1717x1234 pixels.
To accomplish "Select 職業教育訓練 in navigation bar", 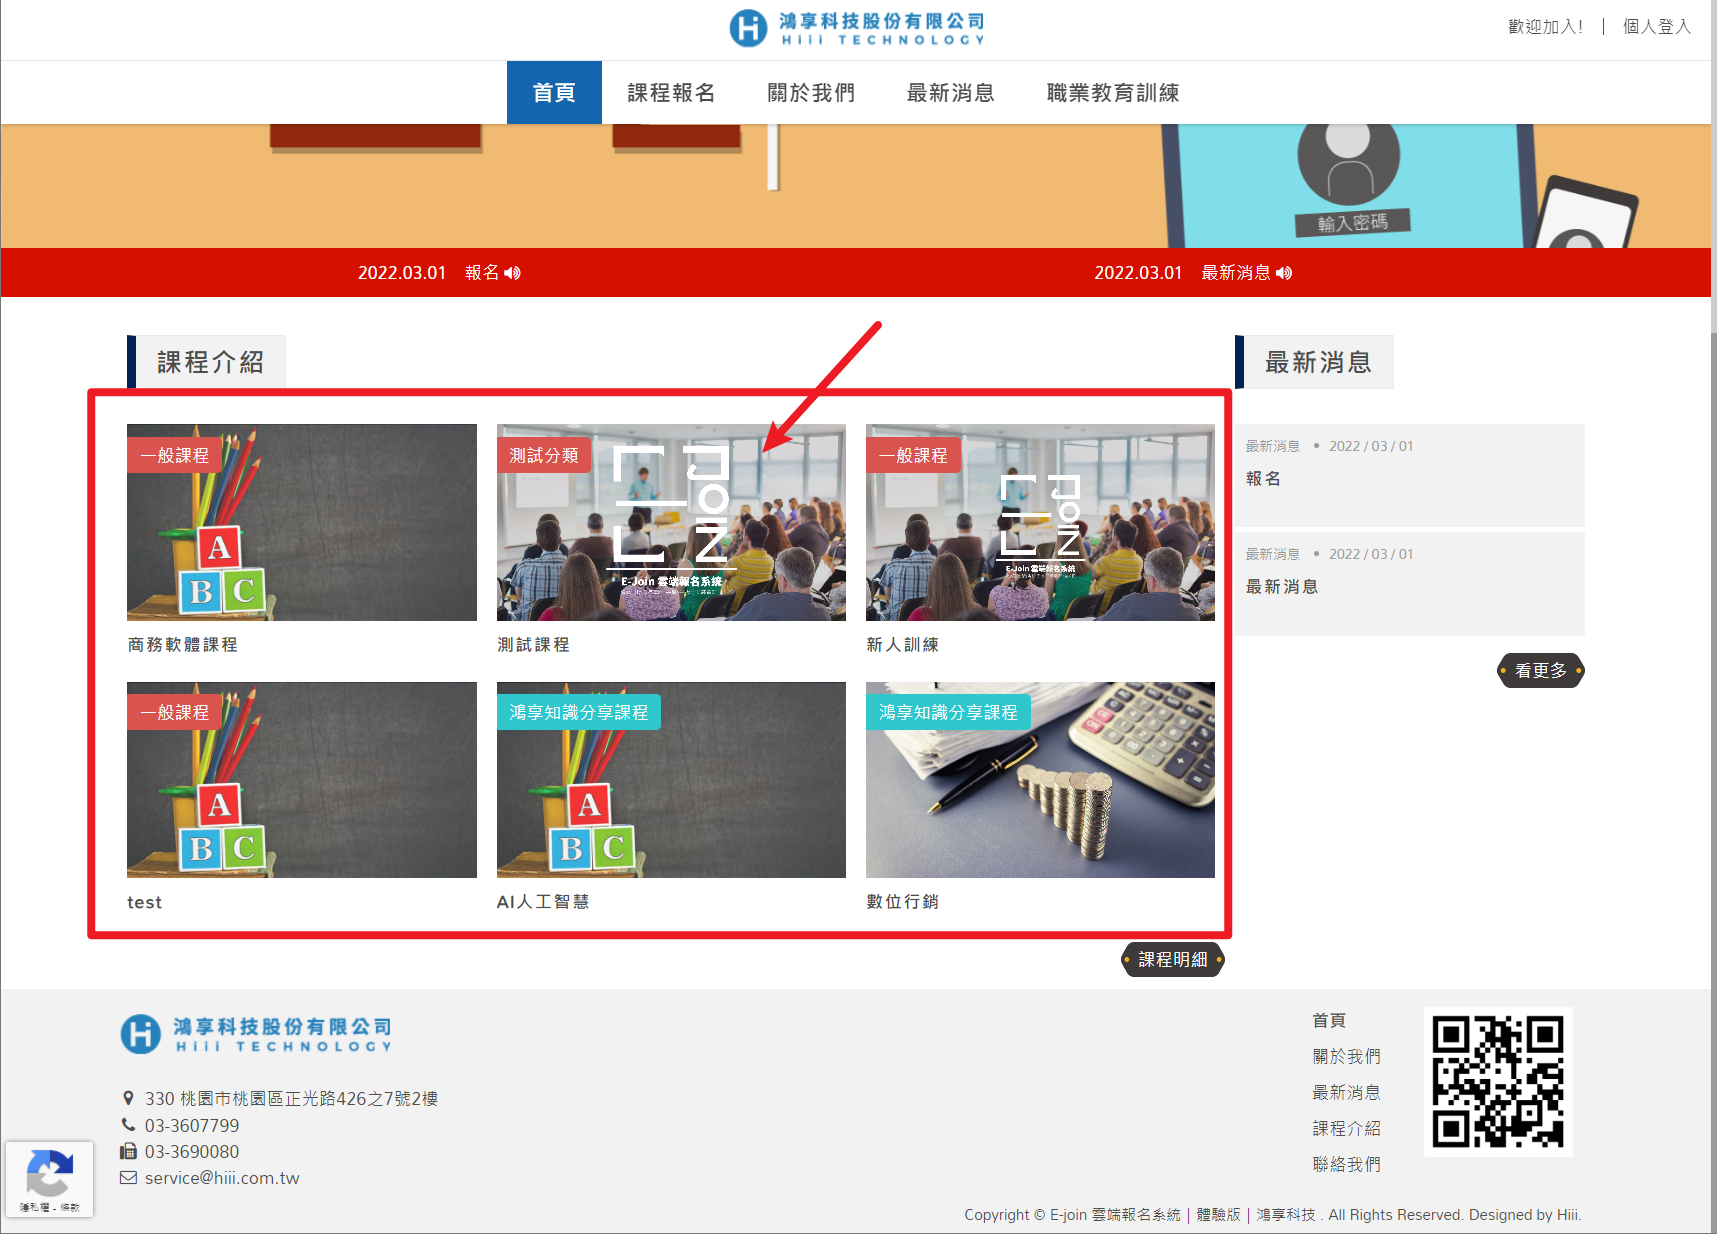I will [x=1112, y=93].
